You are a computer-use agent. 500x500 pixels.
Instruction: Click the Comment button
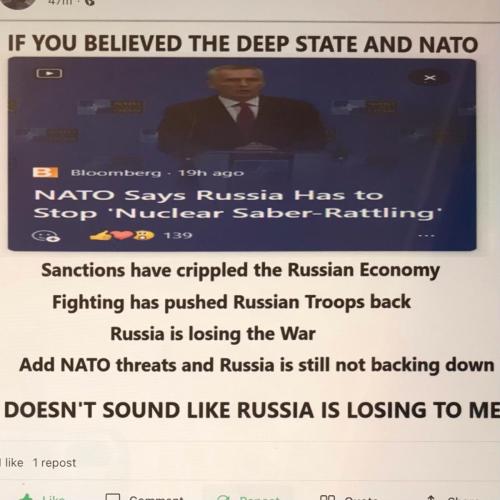point(144,497)
